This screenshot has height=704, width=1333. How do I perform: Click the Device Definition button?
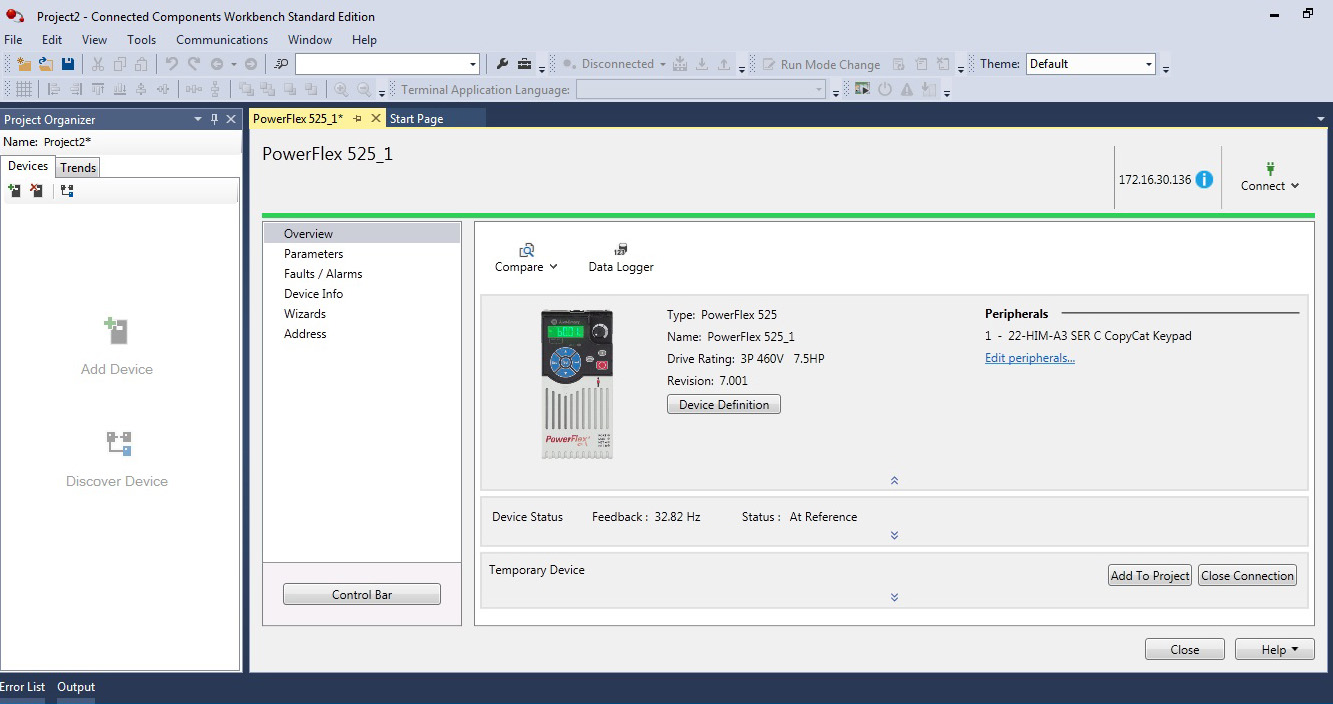(724, 404)
